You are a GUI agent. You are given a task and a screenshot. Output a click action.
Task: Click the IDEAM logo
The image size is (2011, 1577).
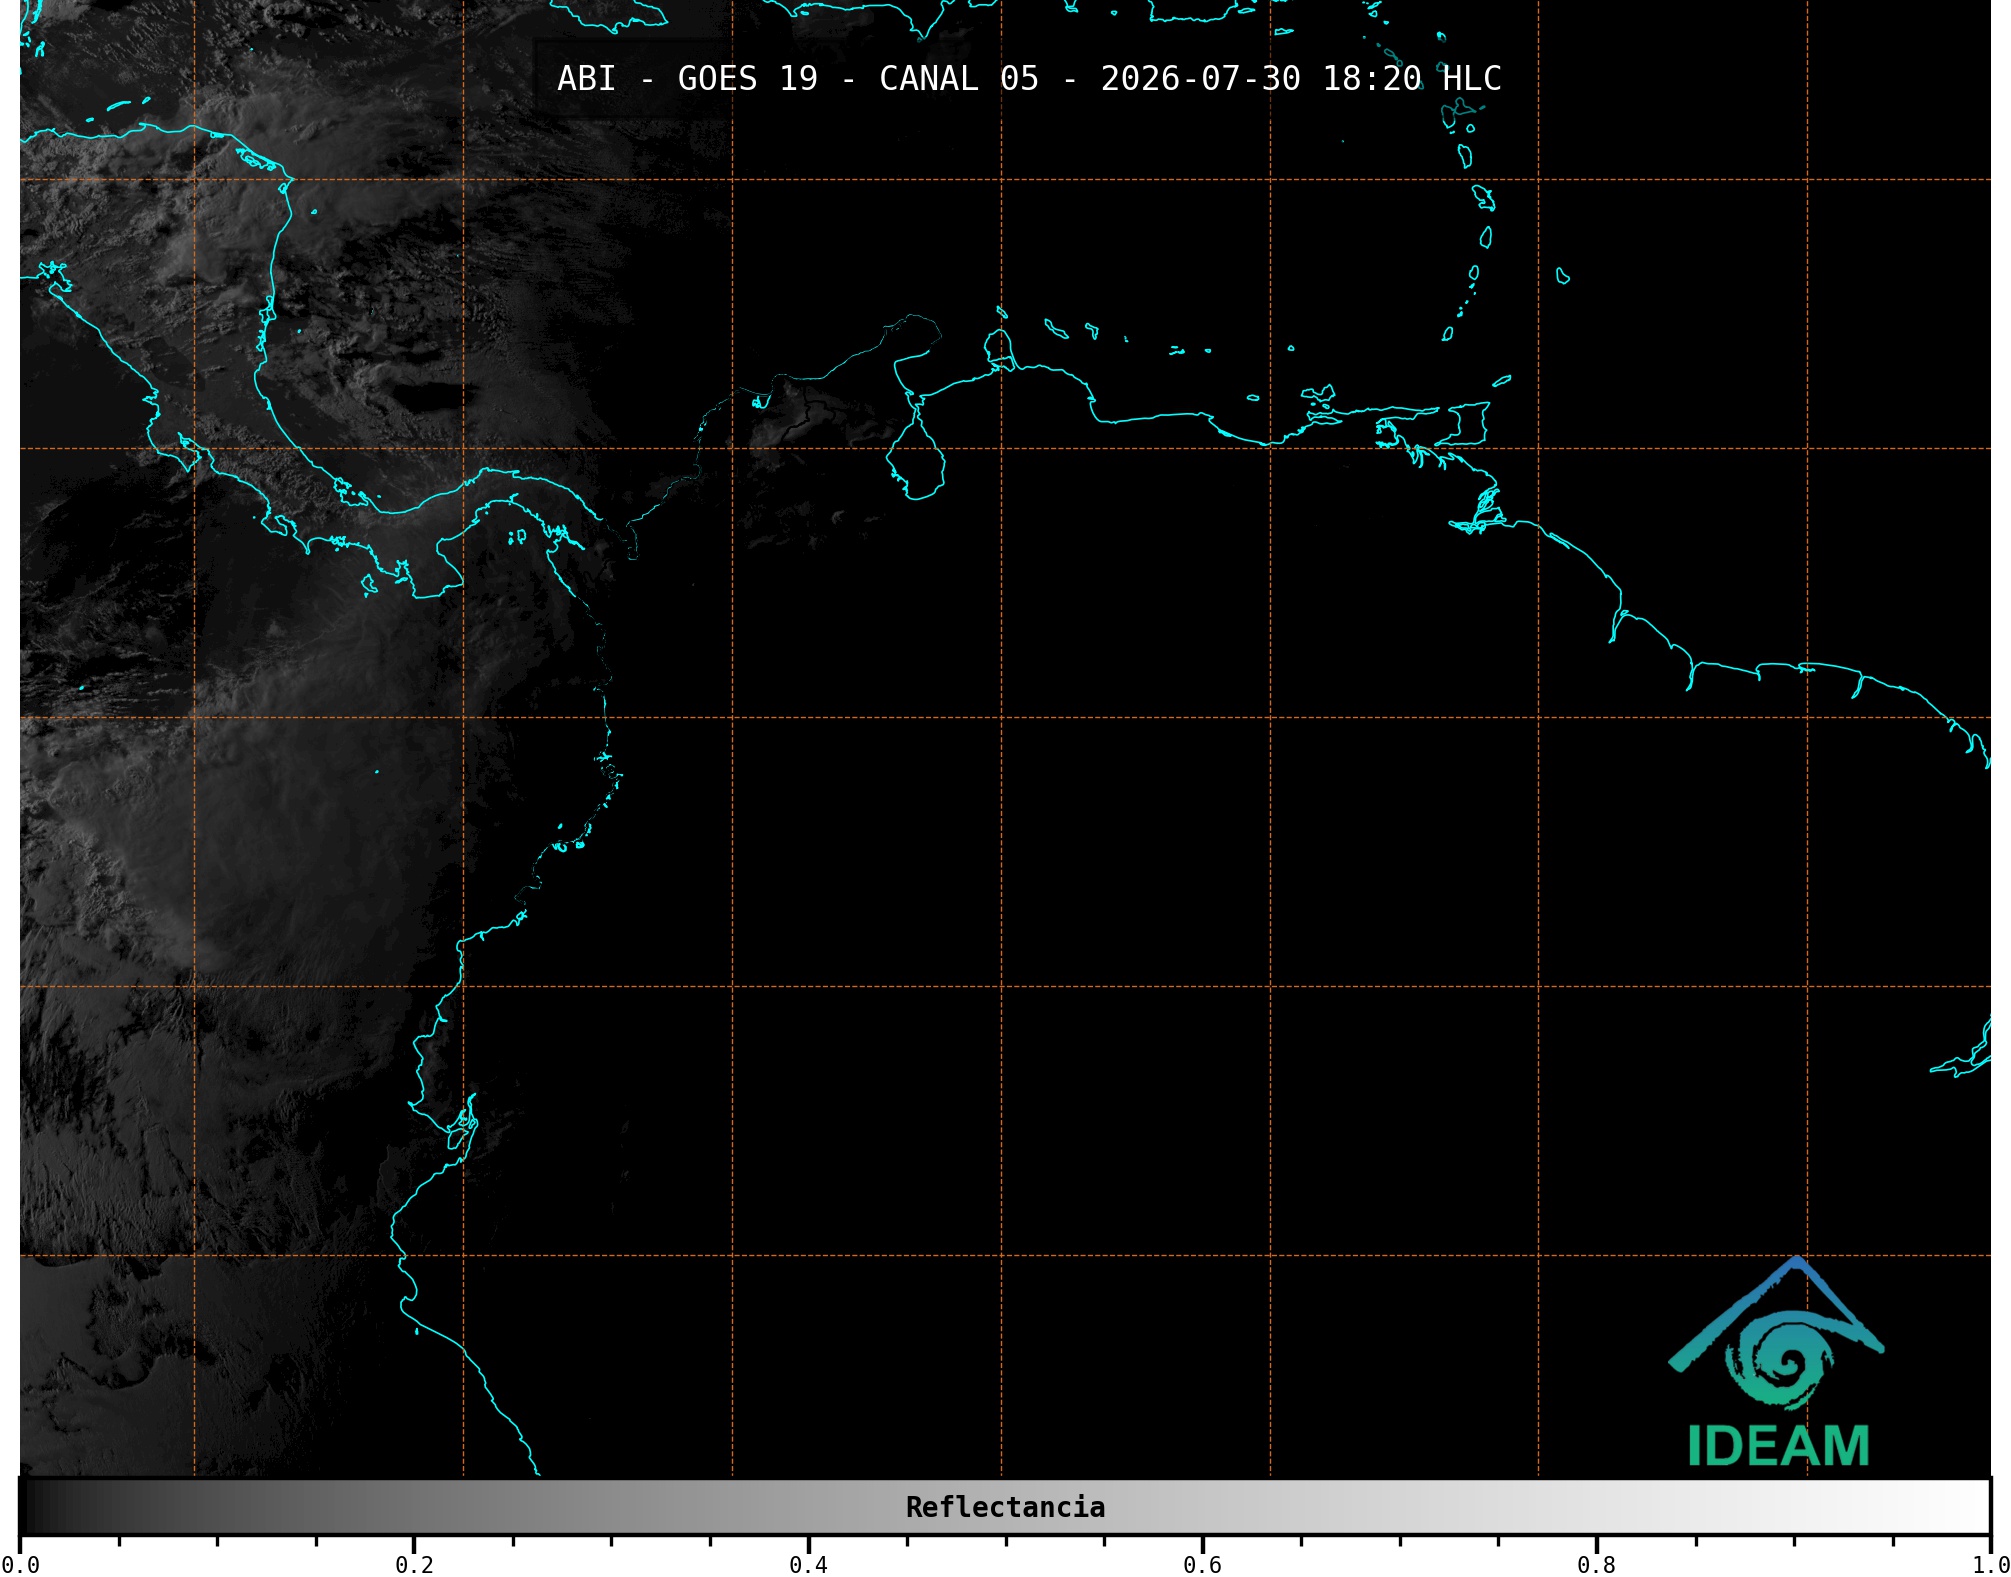pos(1777,1362)
